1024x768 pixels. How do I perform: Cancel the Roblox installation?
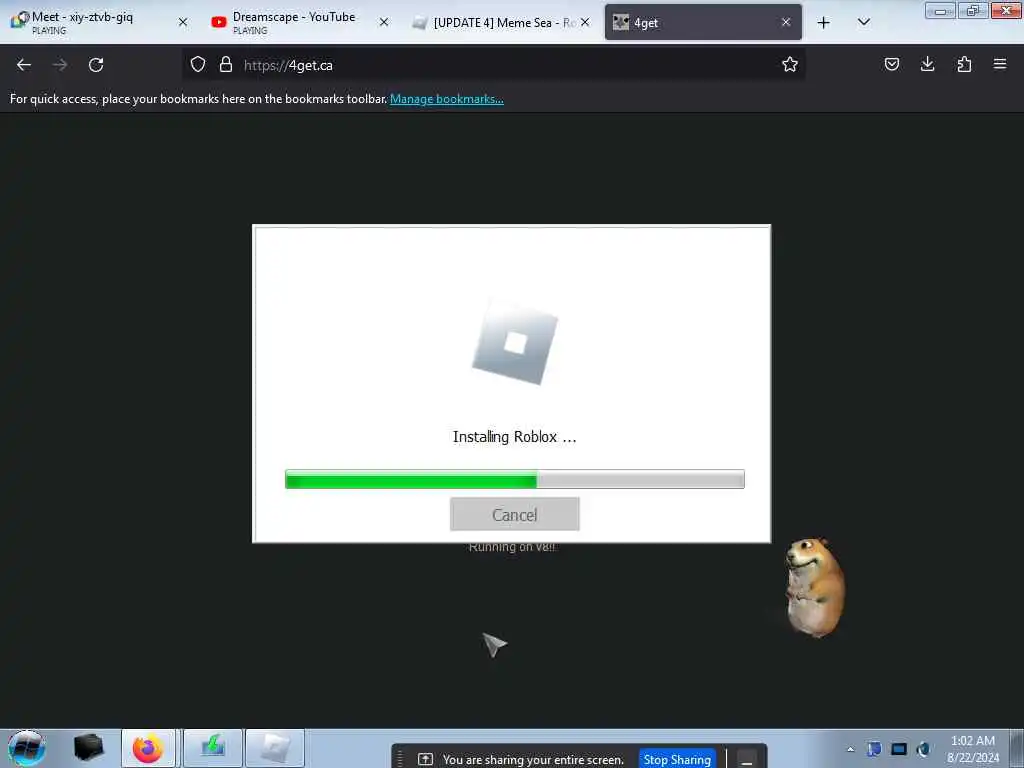[x=515, y=515]
